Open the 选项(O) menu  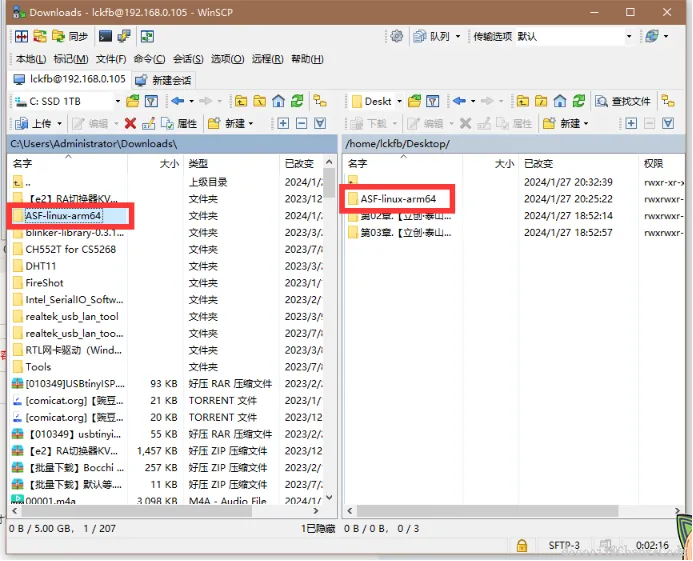tap(227, 59)
